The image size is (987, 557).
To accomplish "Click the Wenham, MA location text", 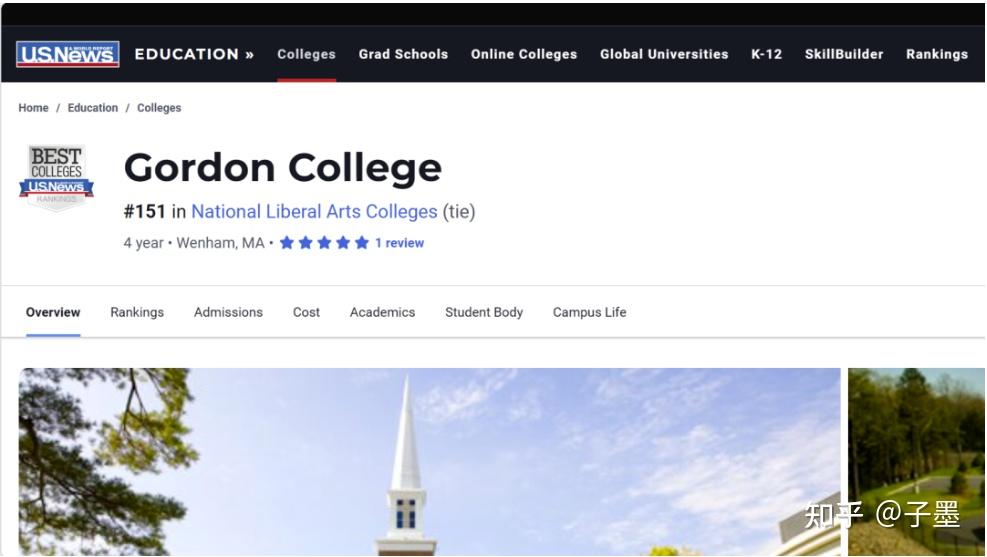I will [220, 243].
